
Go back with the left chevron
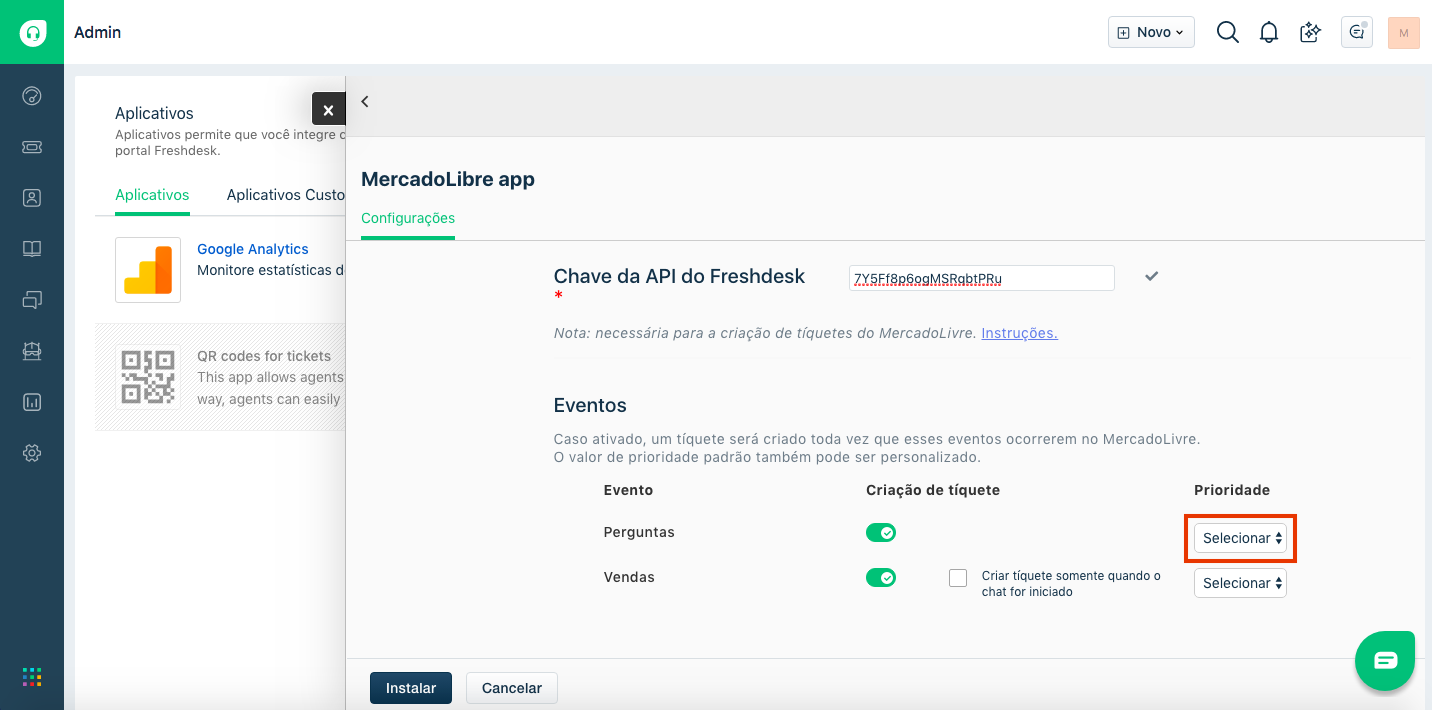365,101
